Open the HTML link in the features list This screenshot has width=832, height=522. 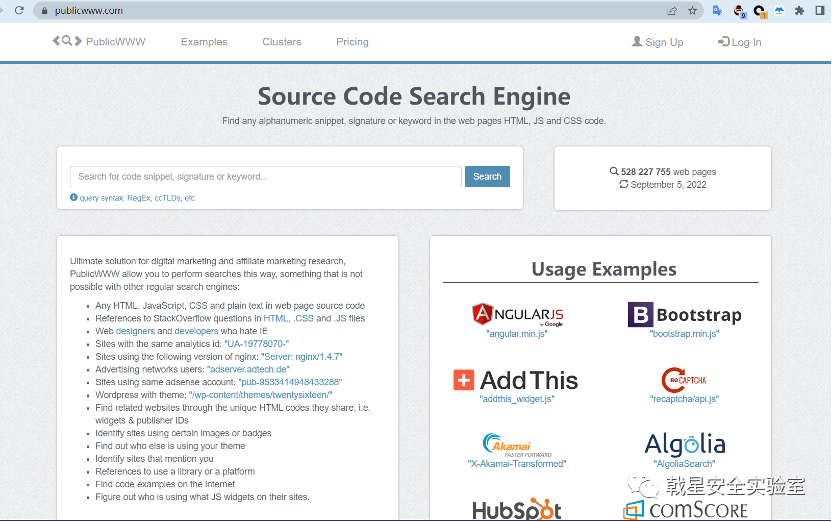[275, 318]
